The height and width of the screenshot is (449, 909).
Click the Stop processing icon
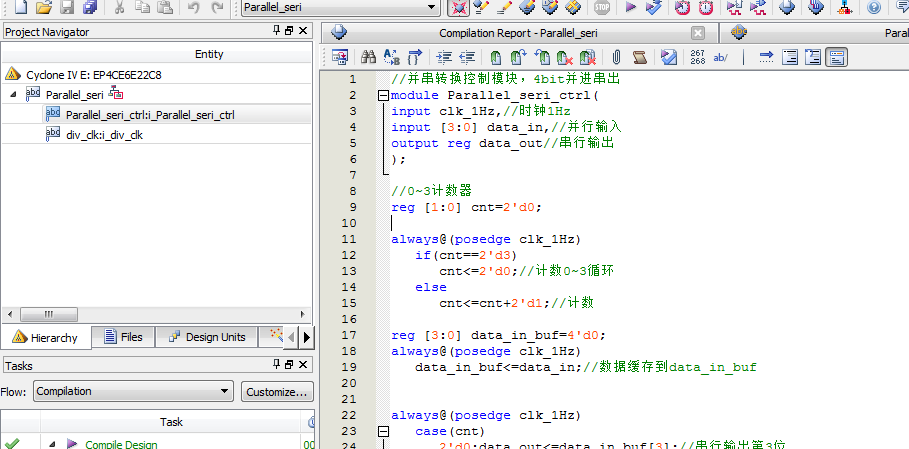tap(601, 8)
